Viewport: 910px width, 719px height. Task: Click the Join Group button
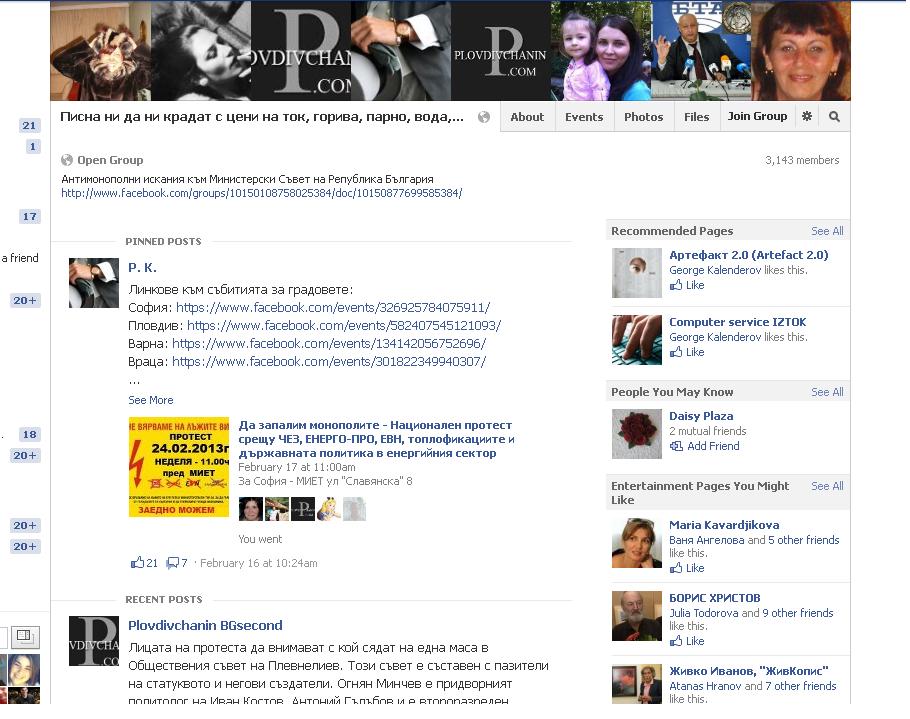point(757,117)
